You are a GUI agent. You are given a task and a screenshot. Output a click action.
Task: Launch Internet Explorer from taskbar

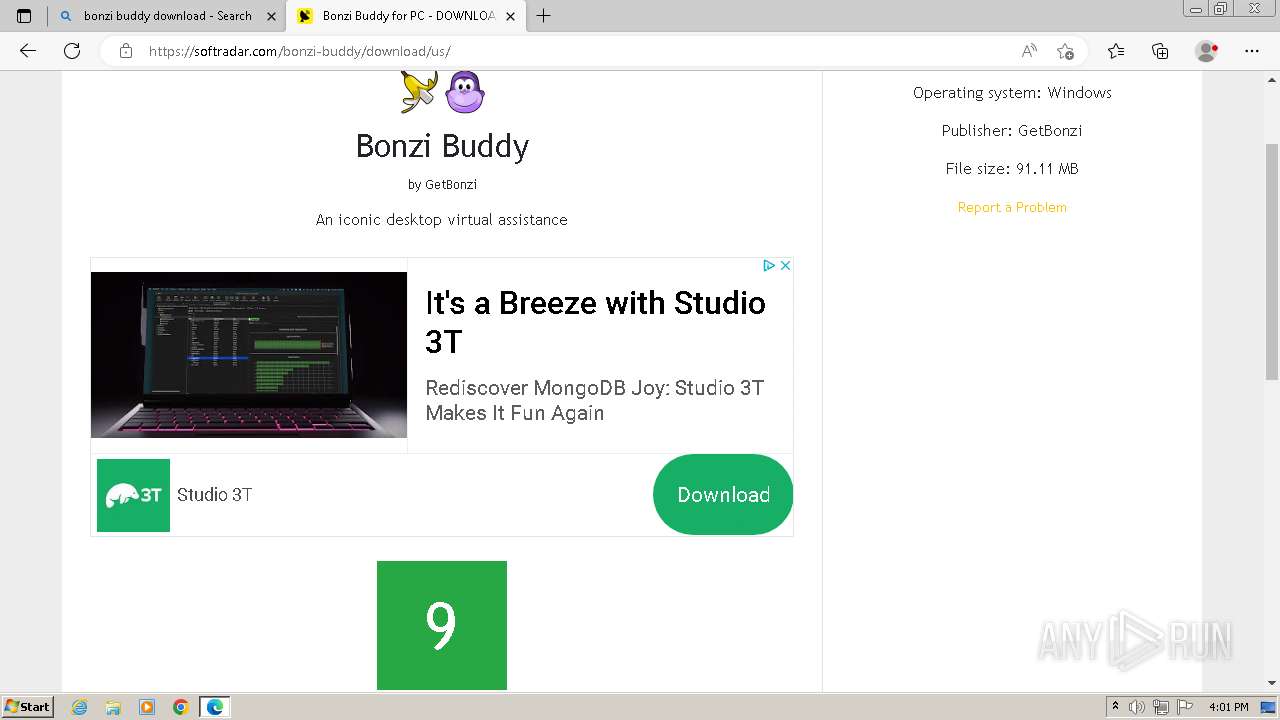tap(79, 707)
